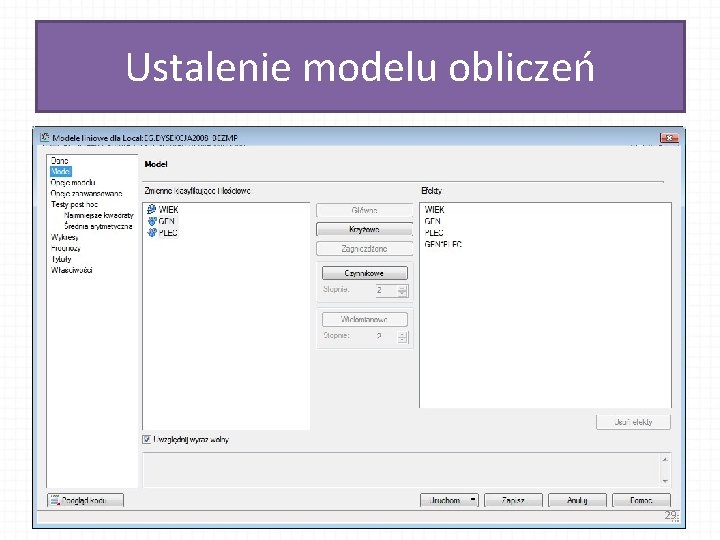Click the WIEK variable icon
This screenshot has height=540, width=720.
coord(152,209)
